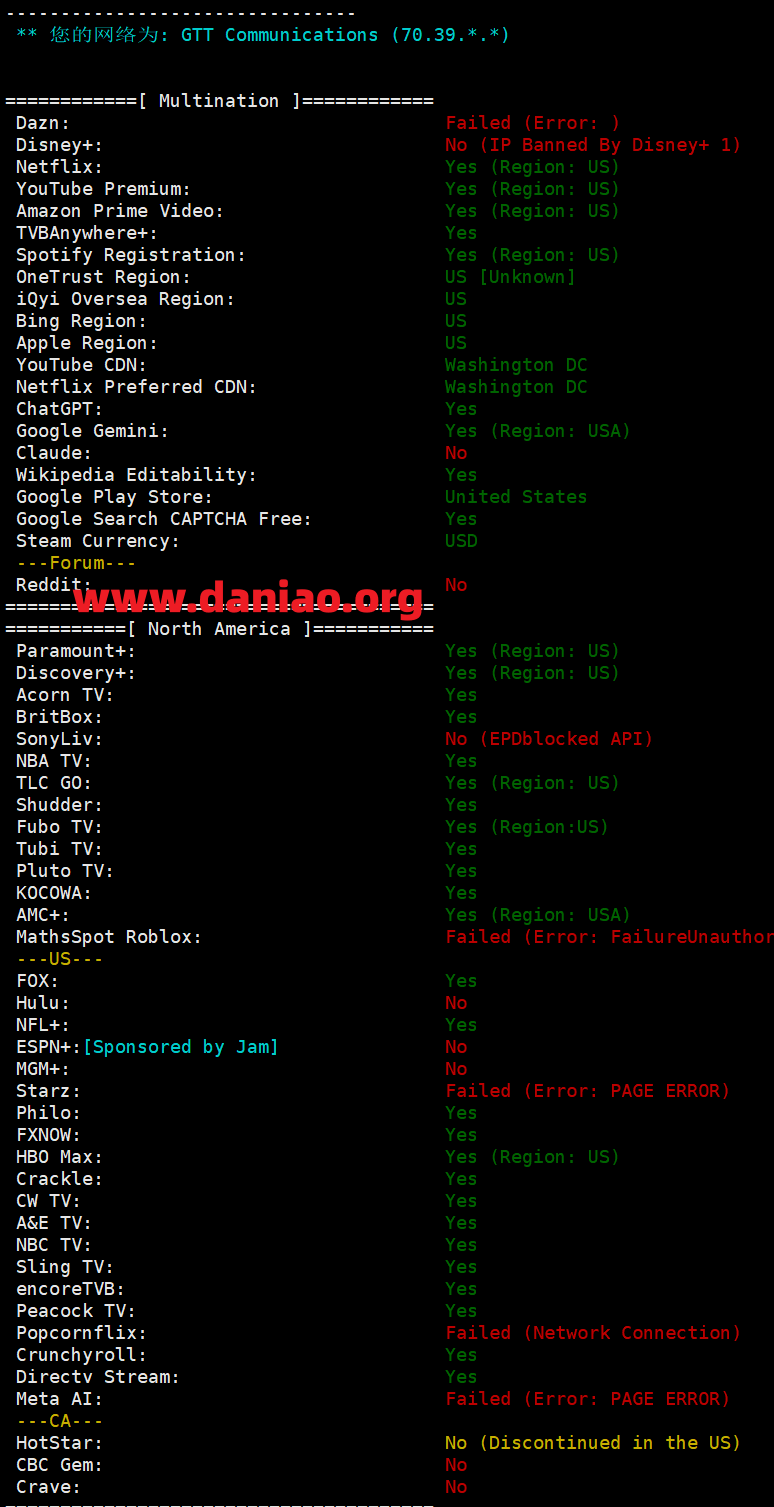Click the CW TV label
This screenshot has height=1507, width=774.
click(x=48, y=1201)
